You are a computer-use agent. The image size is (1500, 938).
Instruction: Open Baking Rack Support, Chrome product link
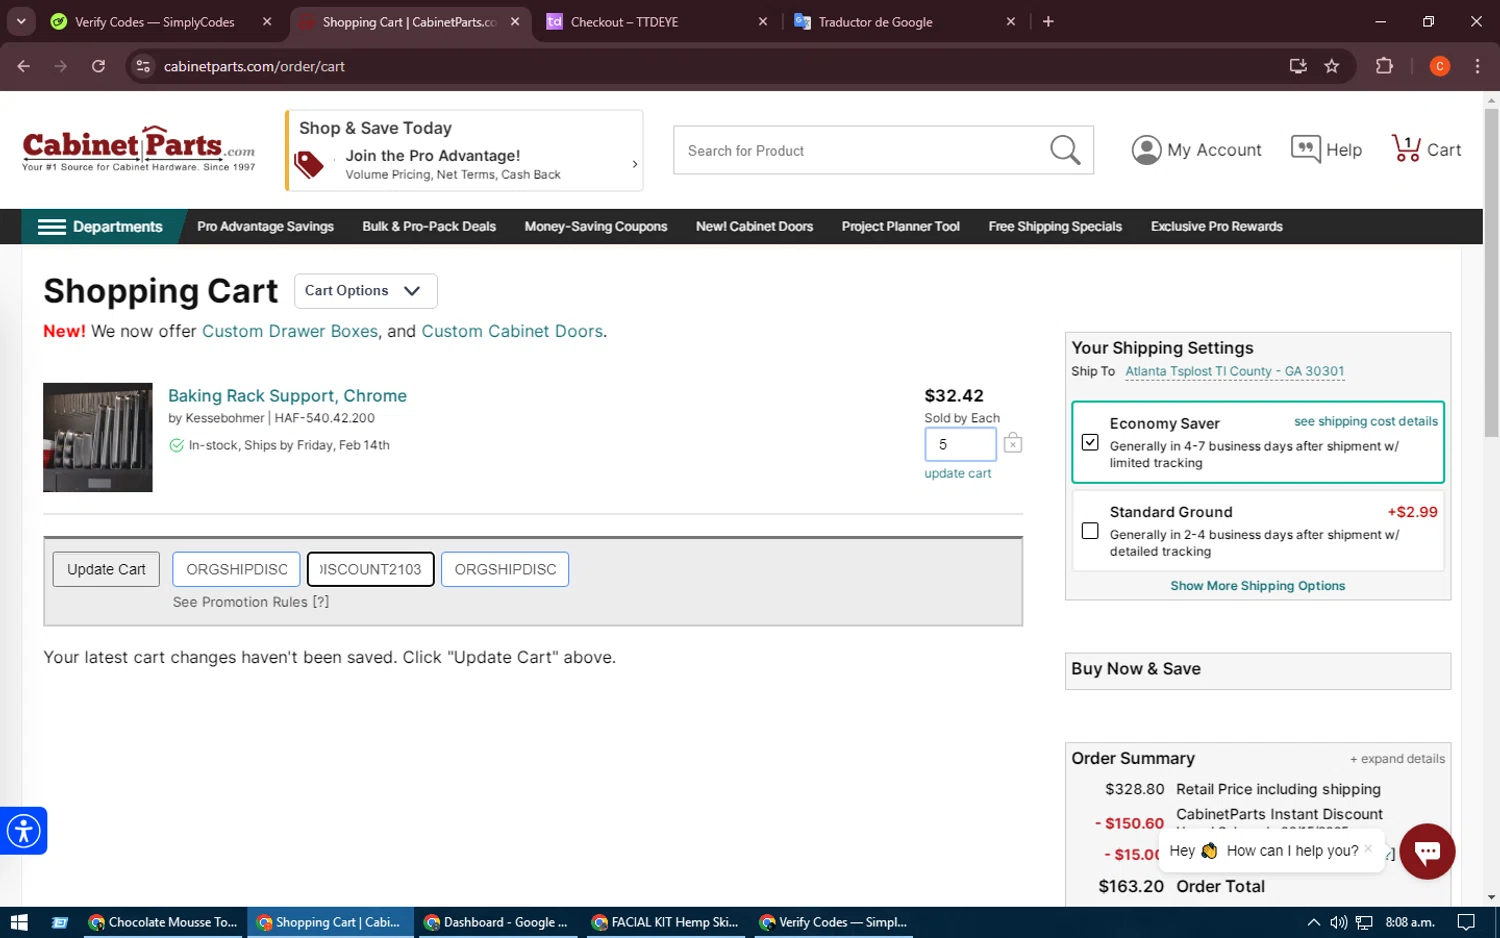pyautogui.click(x=287, y=396)
